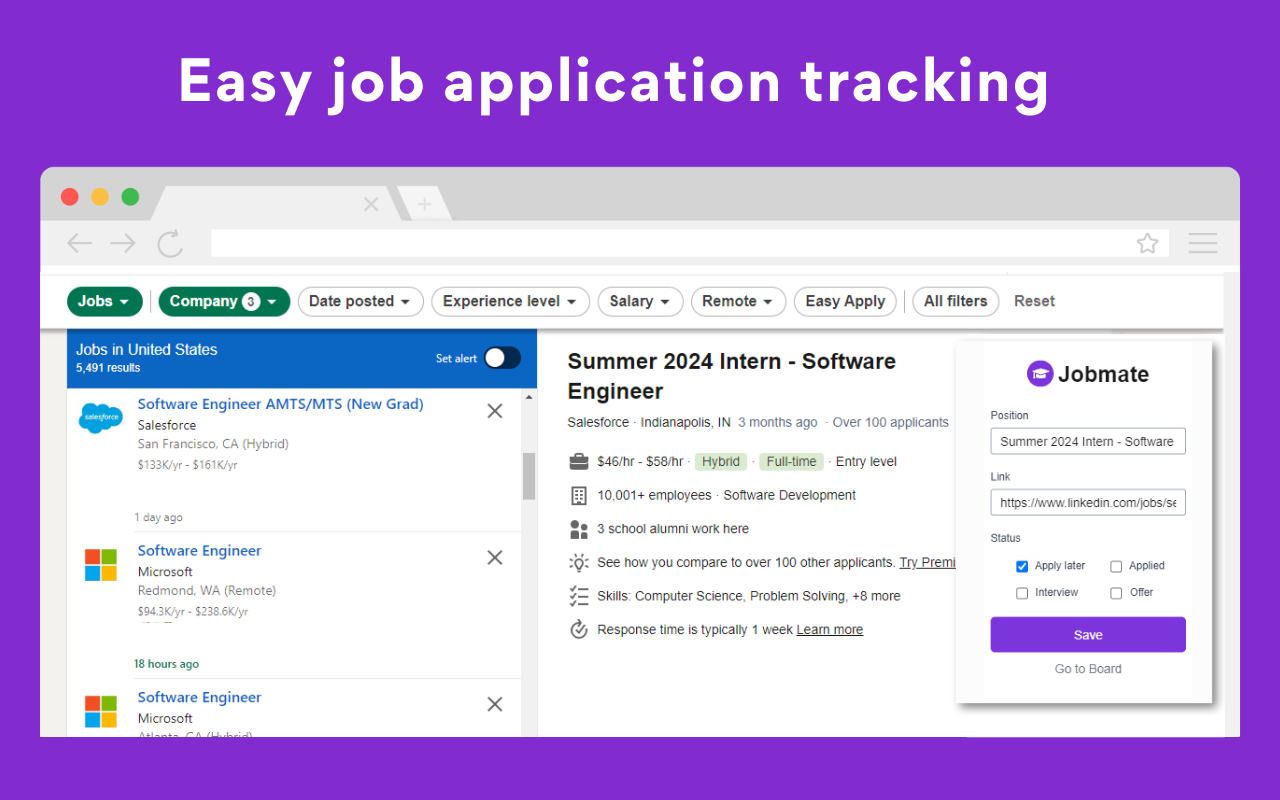Follow the Go to Board link

click(1088, 669)
